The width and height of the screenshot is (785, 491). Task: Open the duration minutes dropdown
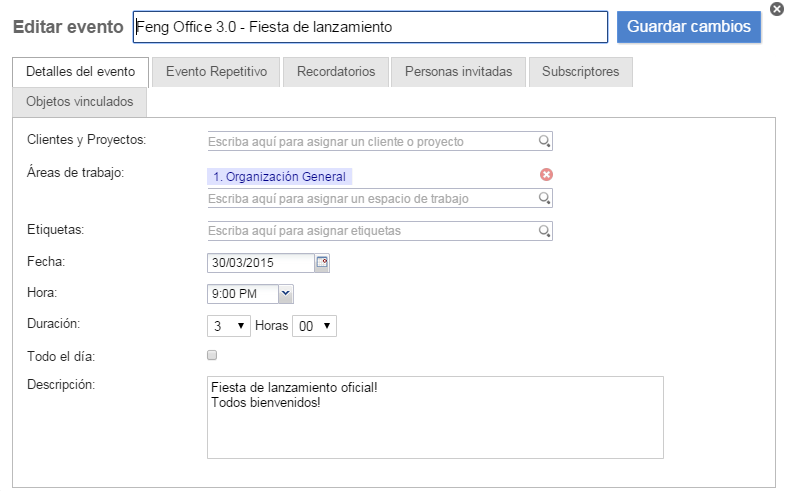[x=314, y=326]
